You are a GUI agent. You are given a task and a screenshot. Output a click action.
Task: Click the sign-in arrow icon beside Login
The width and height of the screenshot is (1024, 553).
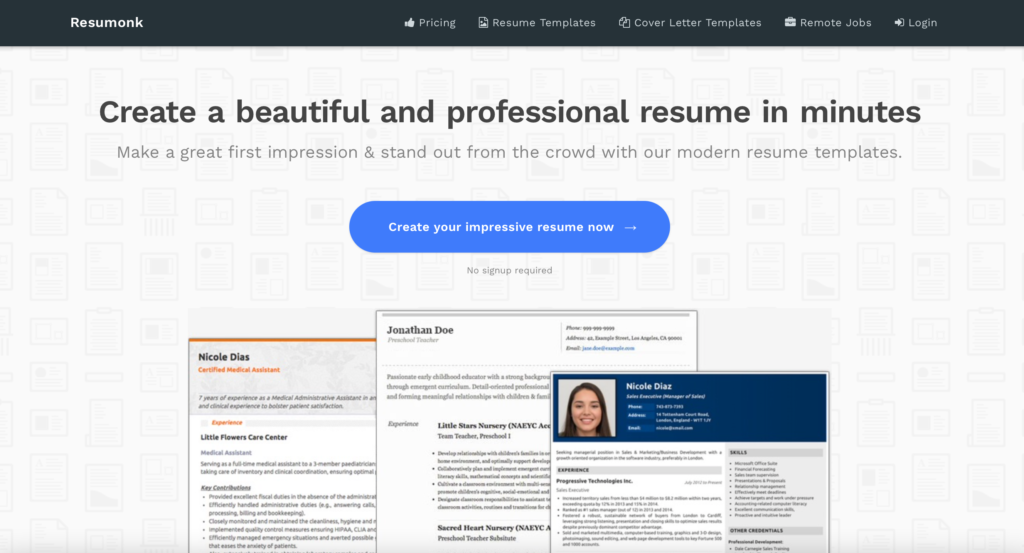point(899,23)
